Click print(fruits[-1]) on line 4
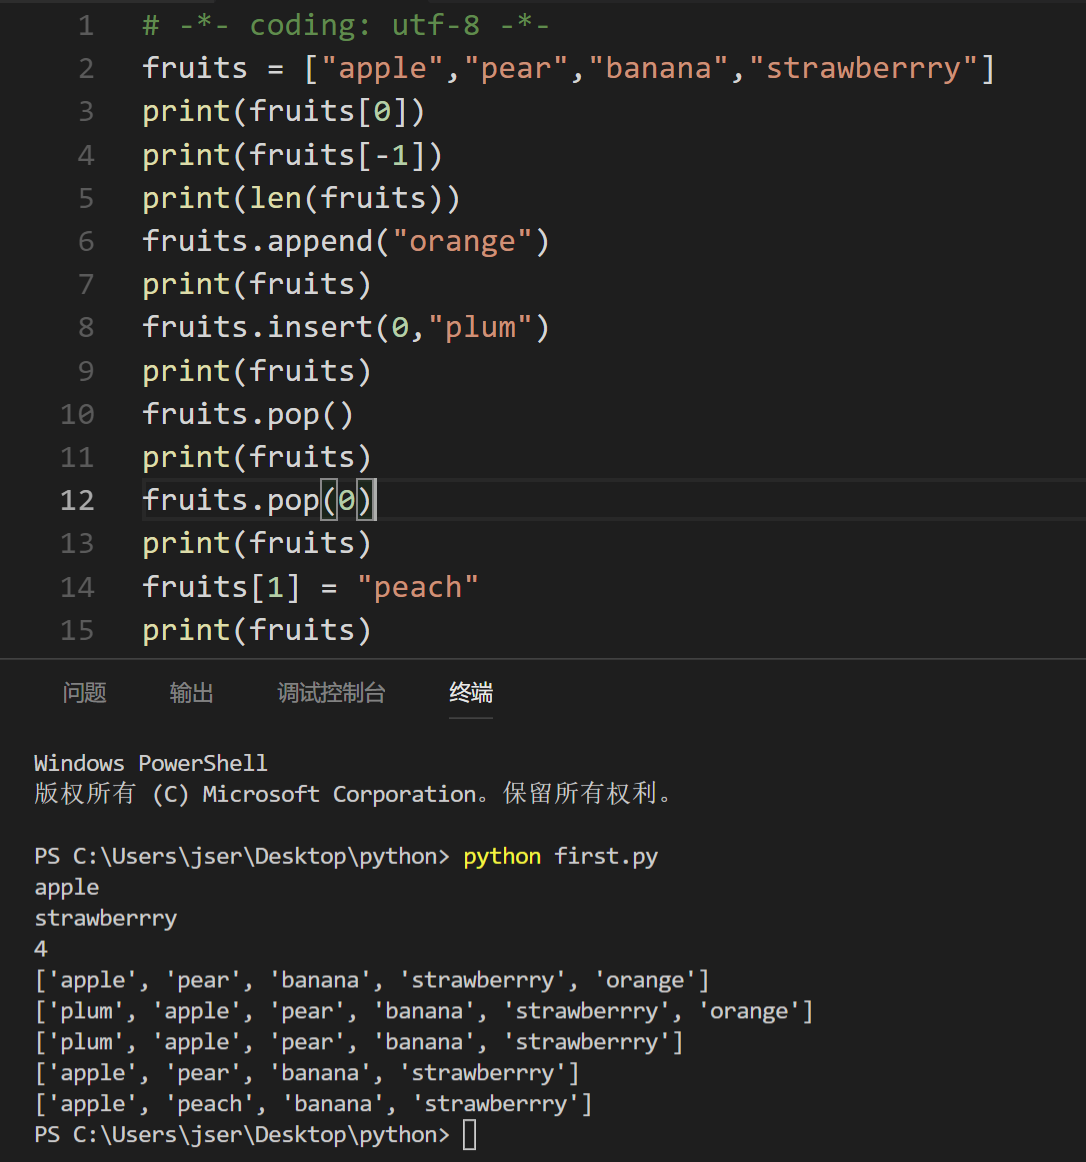 click(293, 156)
